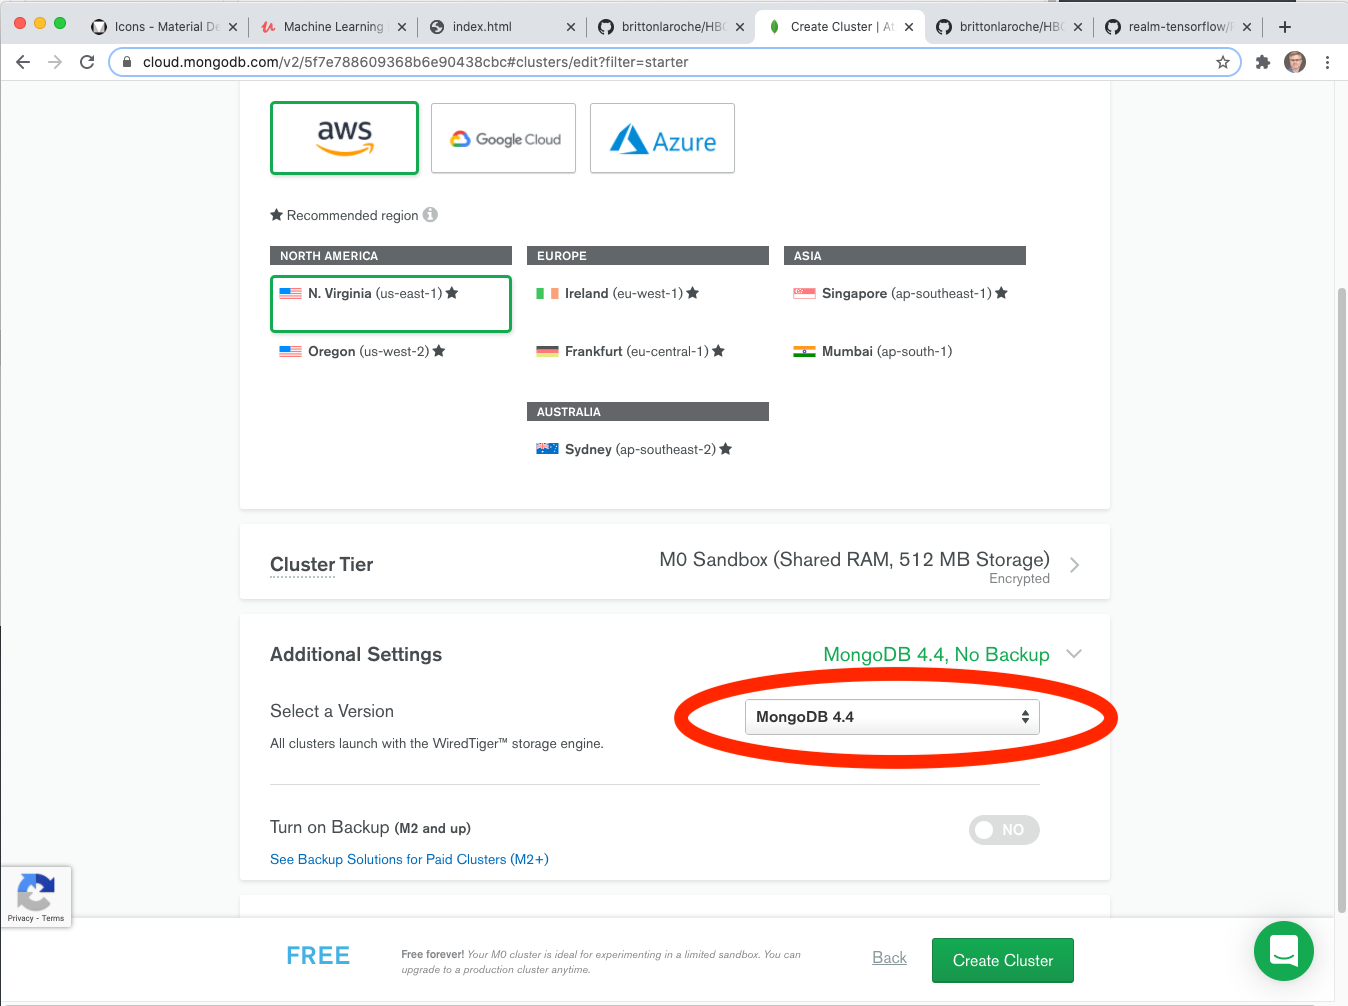Click the EUROPE region header

pyautogui.click(x=648, y=256)
